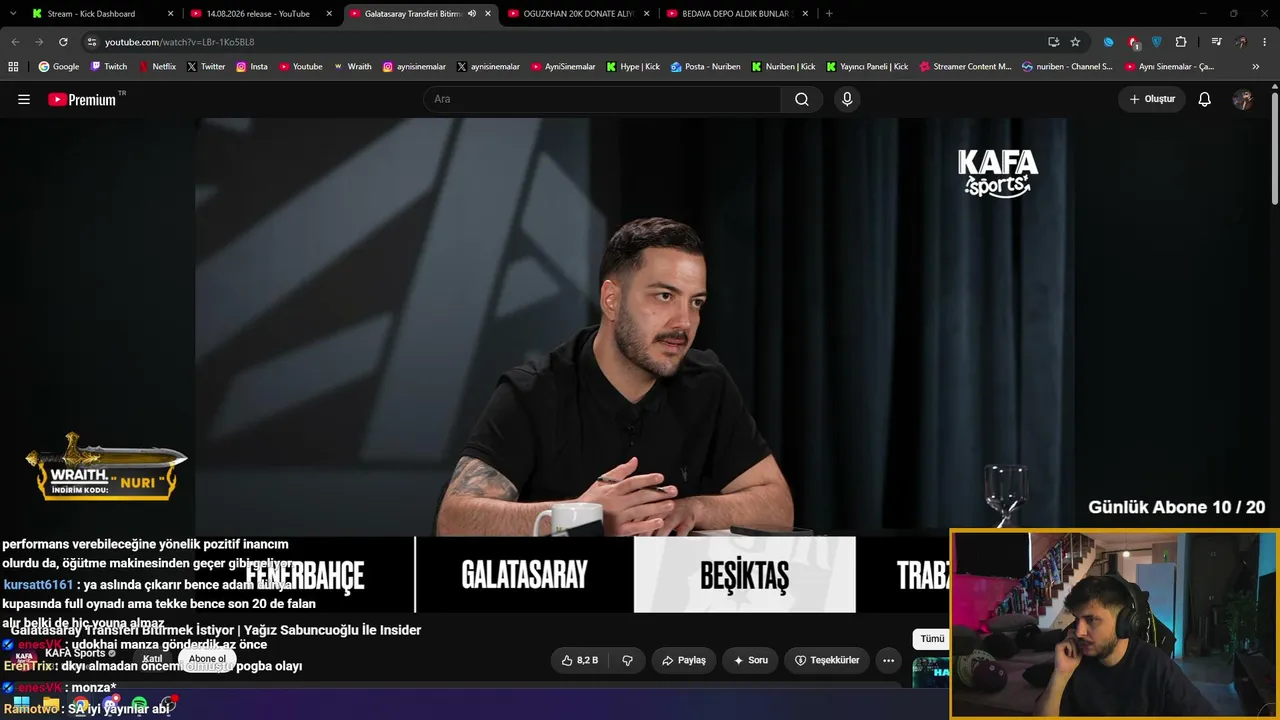Image resolution: width=1280 pixels, height=720 pixels.
Task: Focus the YouTube Ara search field
Action: pos(602,99)
